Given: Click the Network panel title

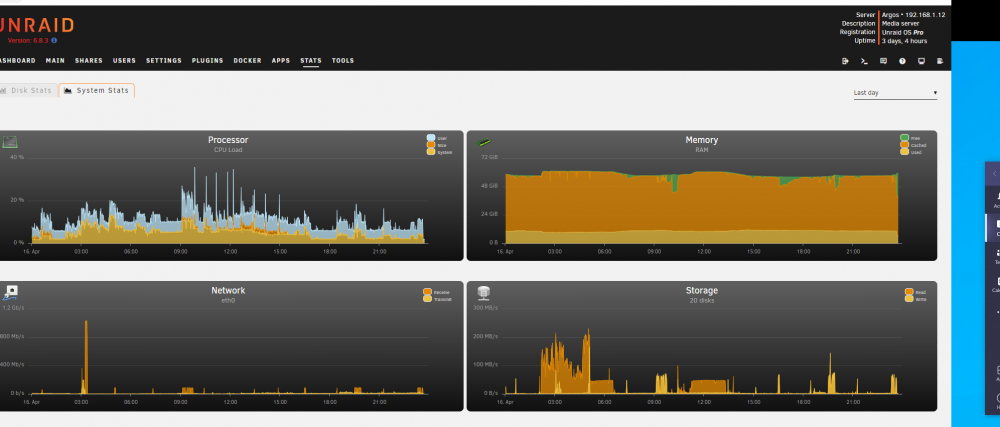Looking at the screenshot, I should [x=228, y=291].
